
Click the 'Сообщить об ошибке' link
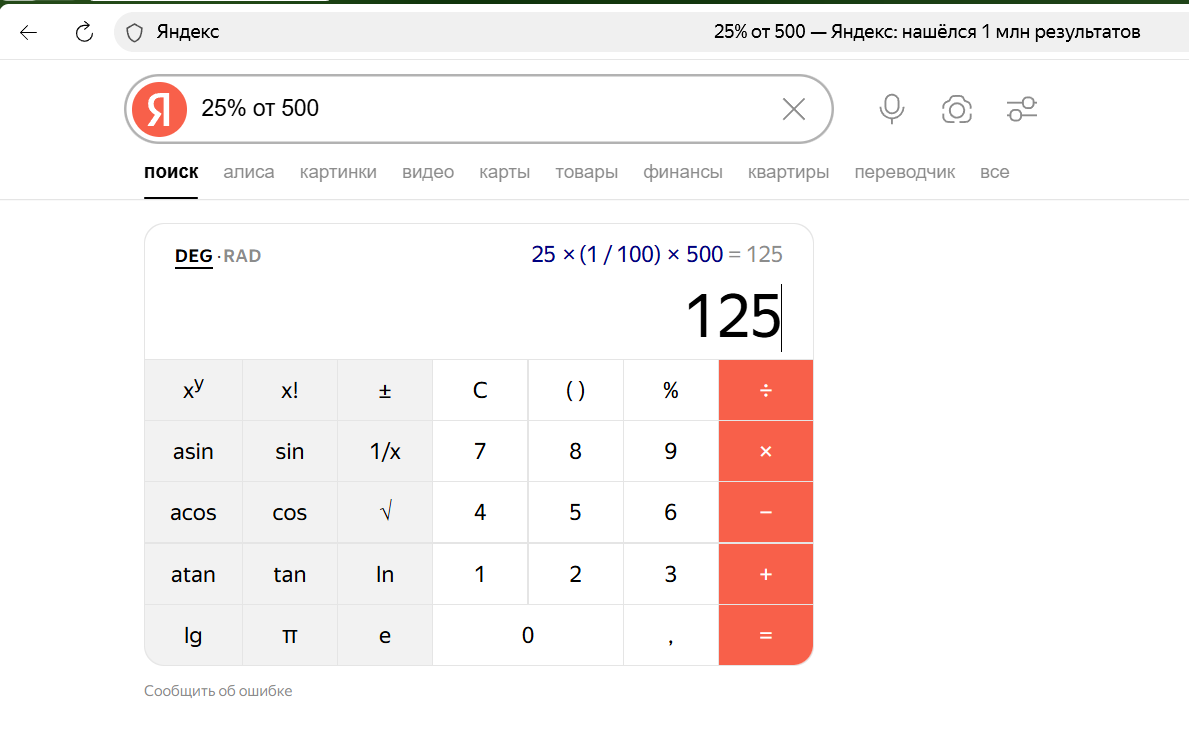click(x=218, y=691)
